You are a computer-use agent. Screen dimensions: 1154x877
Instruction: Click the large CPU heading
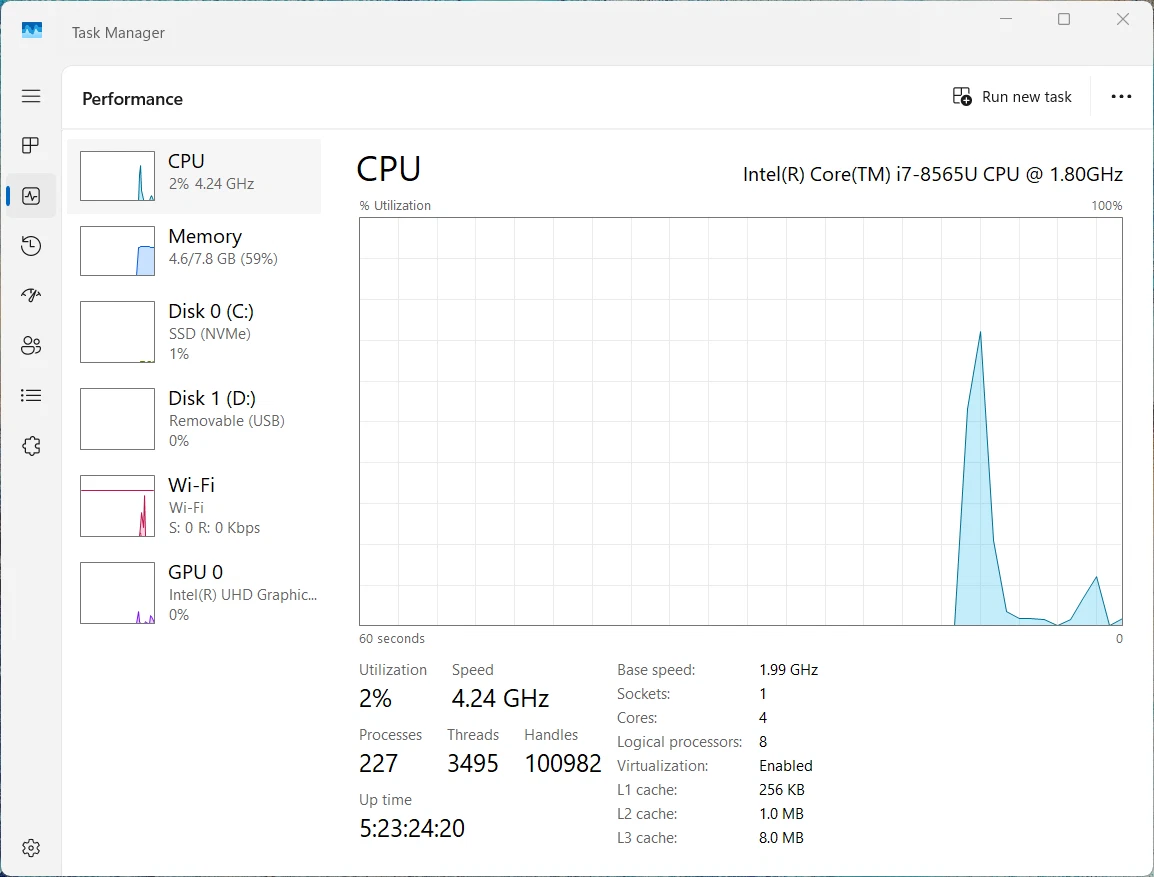coord(389,169)
